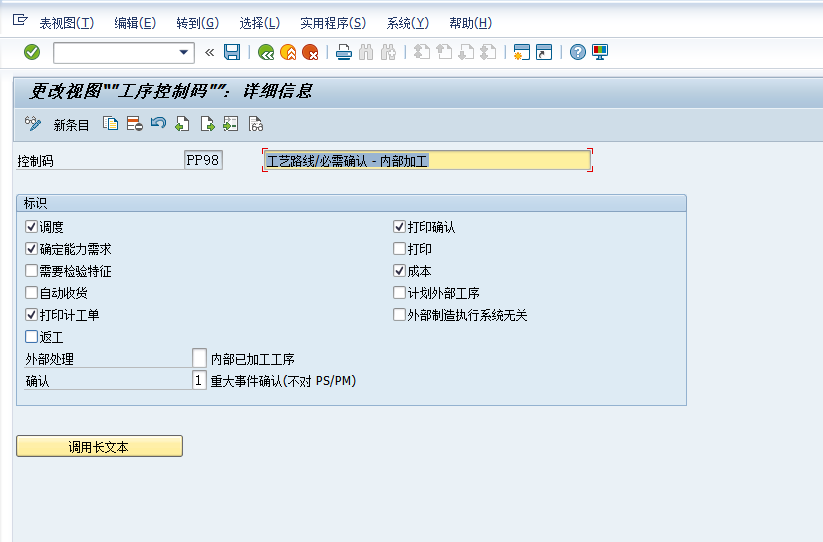This screenshot has height=542, width=823.
Task: Go back with the green Back icon
Action: coord(266,52)
